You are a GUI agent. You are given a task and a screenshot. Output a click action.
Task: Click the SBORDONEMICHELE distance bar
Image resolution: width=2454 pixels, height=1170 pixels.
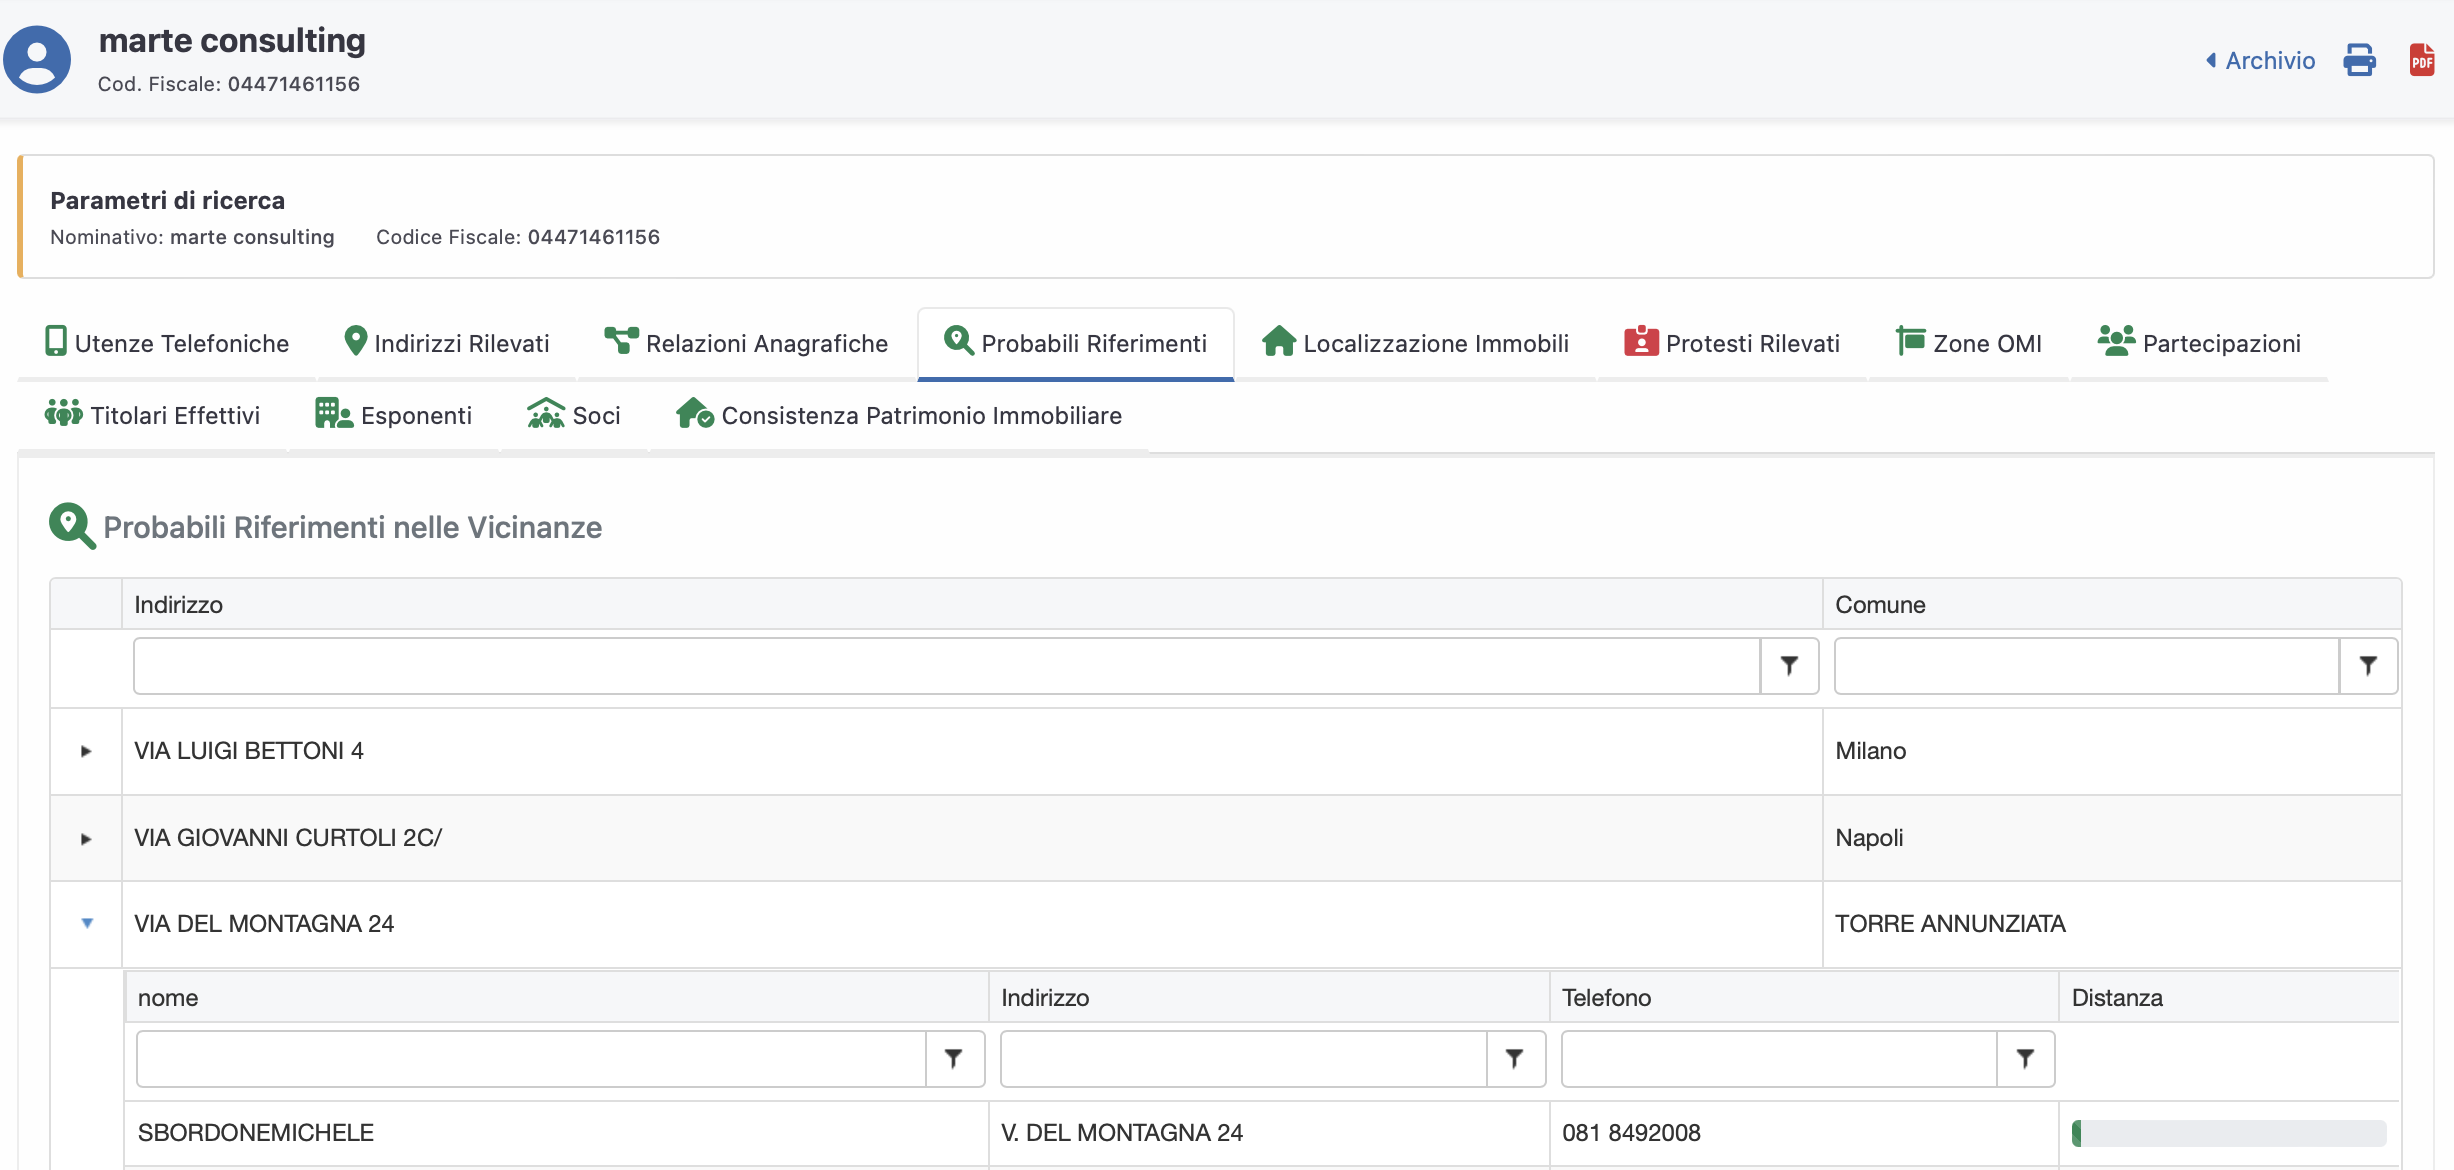(2229, 1133)
